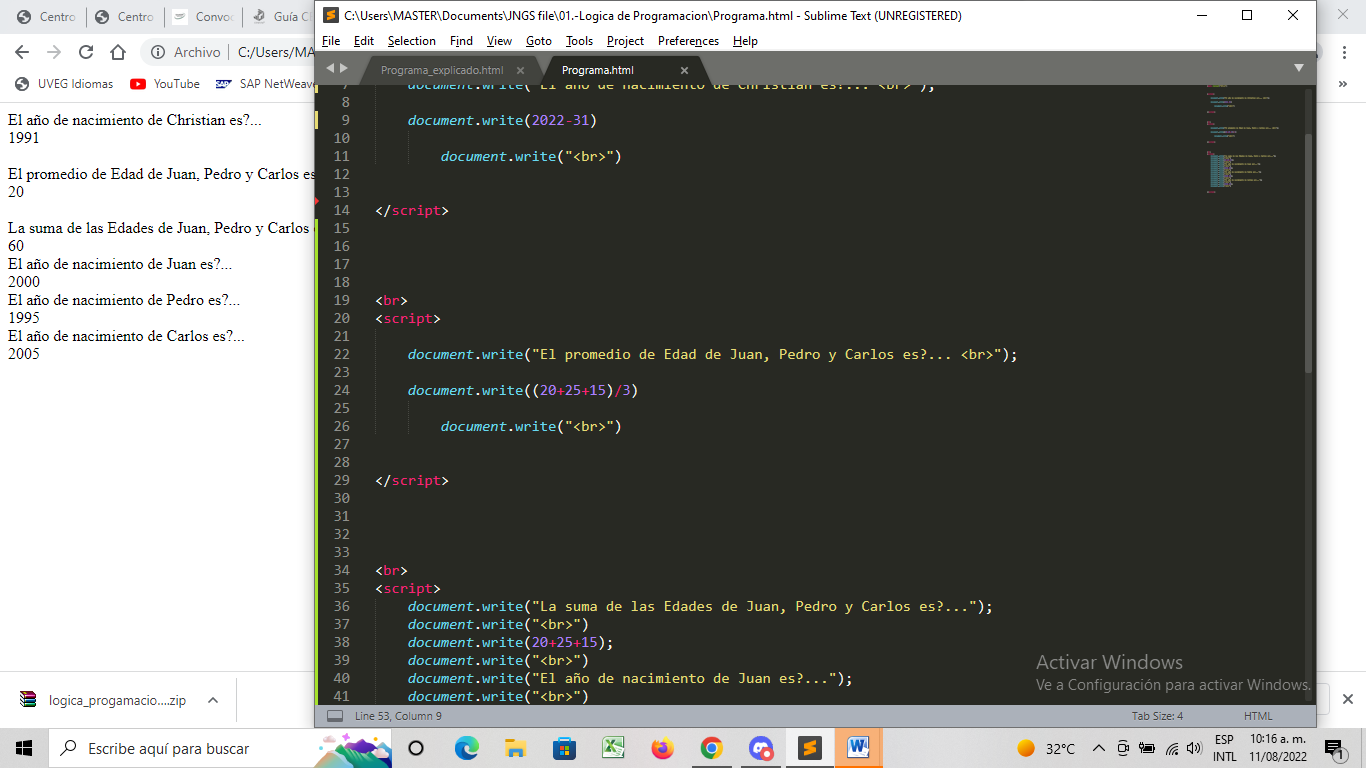Reload the Chrome page
Viewport: 1366px width, 768px height.
click(86, 52)
